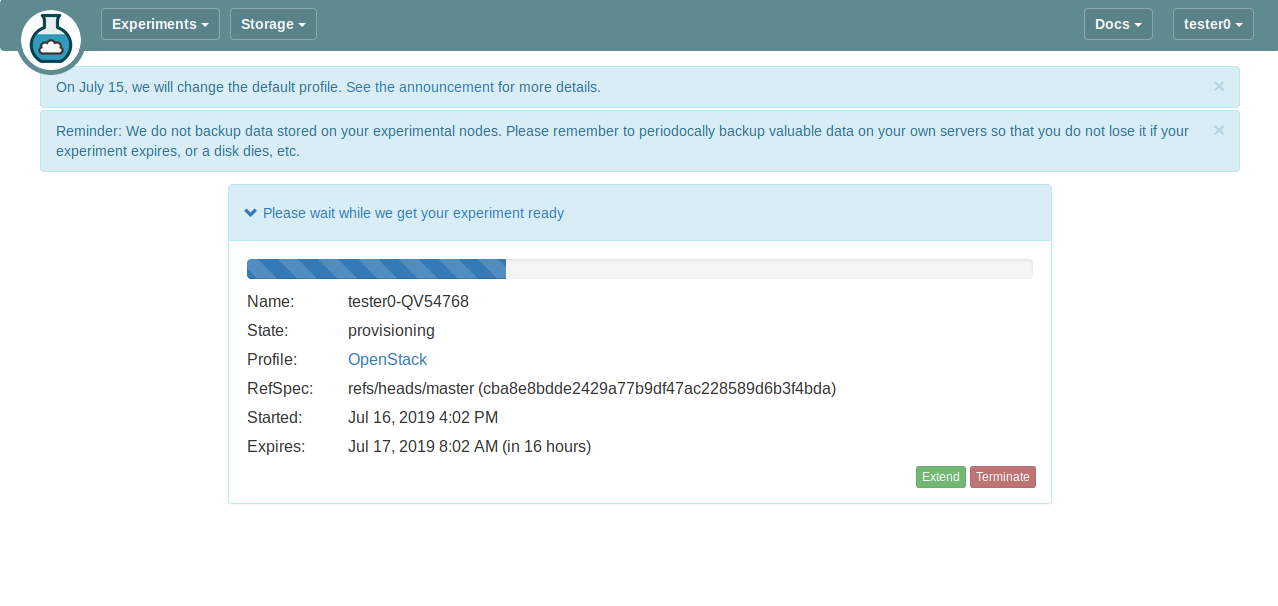Select the experiment name tester0-QV54768
1278x606 pixels.
click(408, 301)
